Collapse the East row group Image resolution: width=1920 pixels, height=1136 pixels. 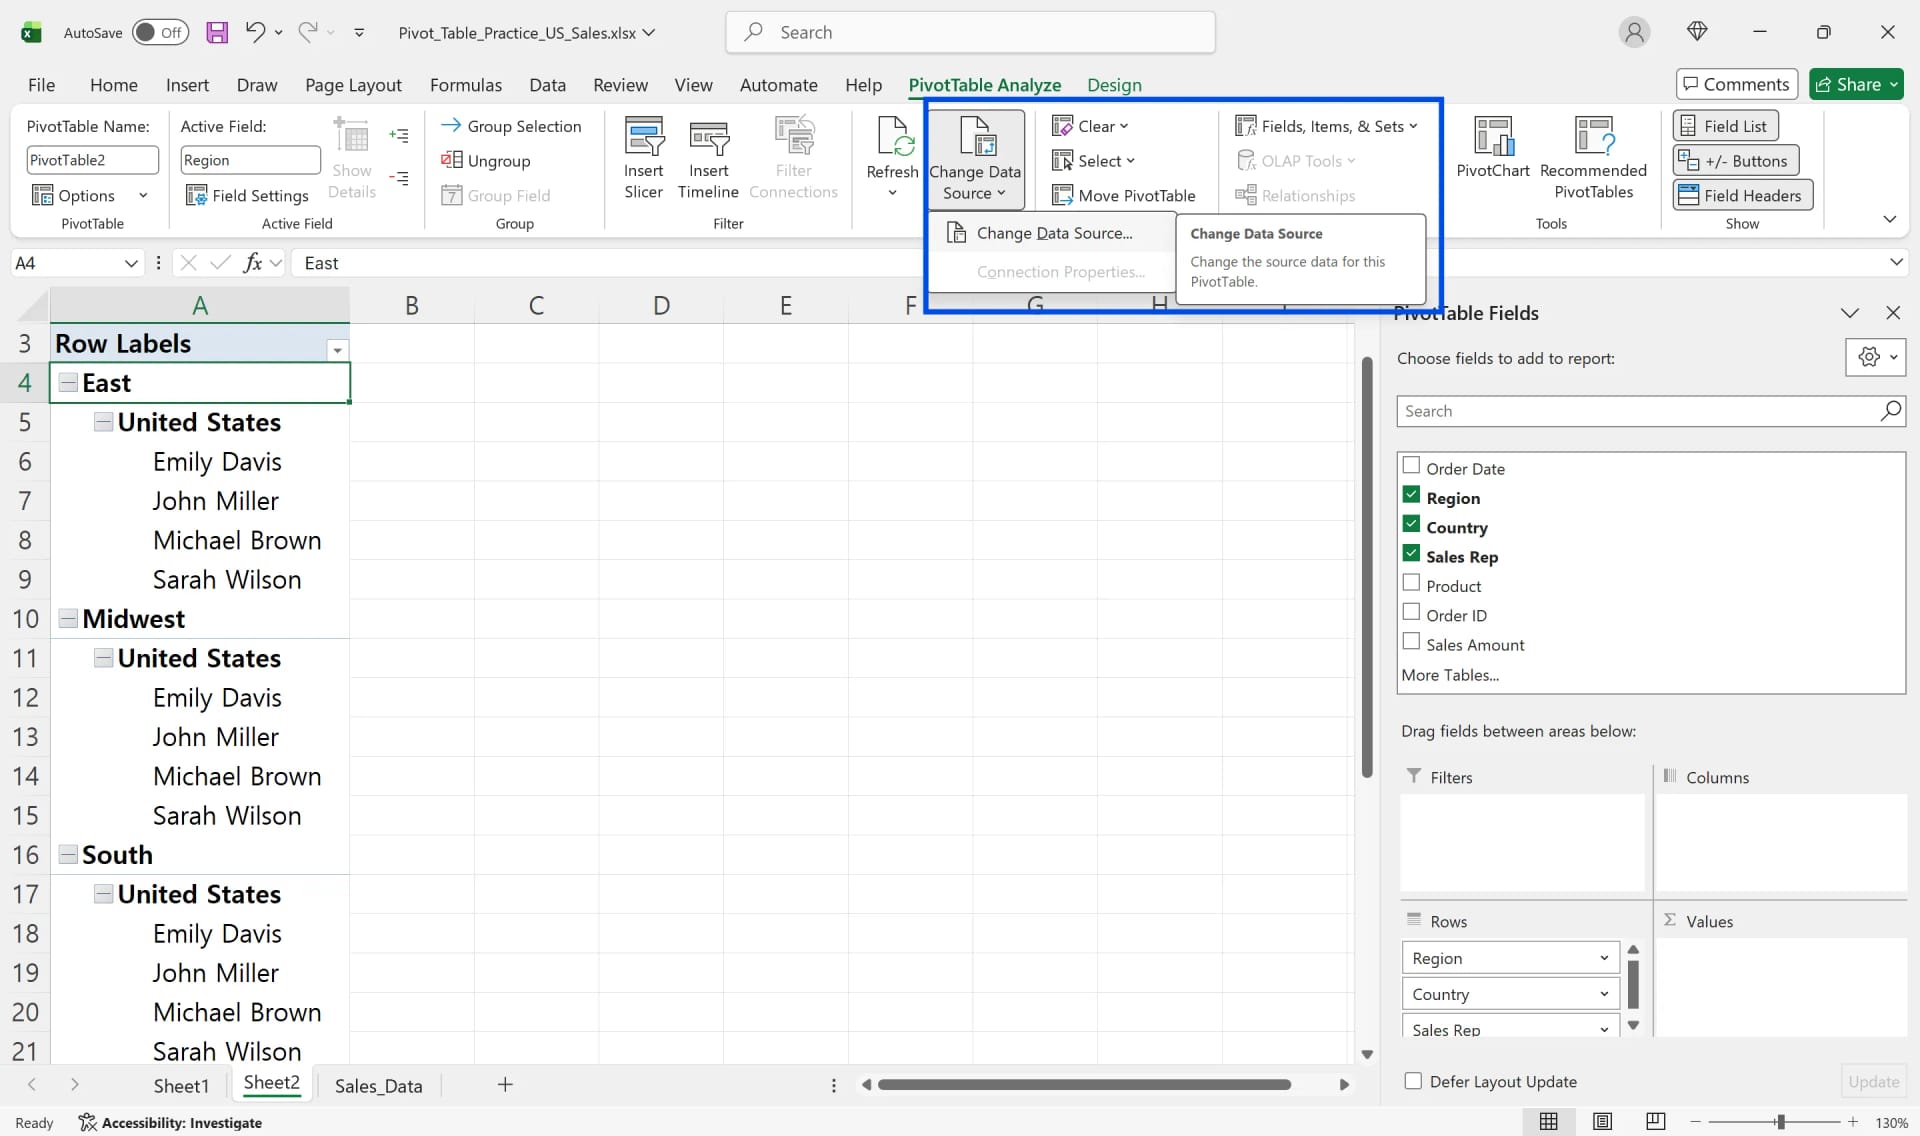coord(68,382)
